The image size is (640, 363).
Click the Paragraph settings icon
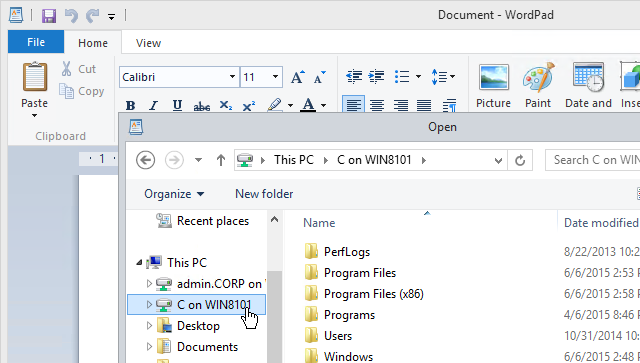[449, 105]
